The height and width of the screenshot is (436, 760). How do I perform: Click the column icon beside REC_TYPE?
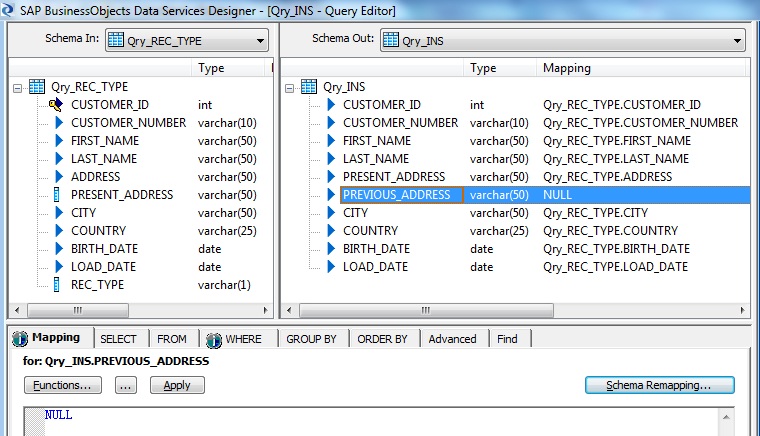(57, 285)
